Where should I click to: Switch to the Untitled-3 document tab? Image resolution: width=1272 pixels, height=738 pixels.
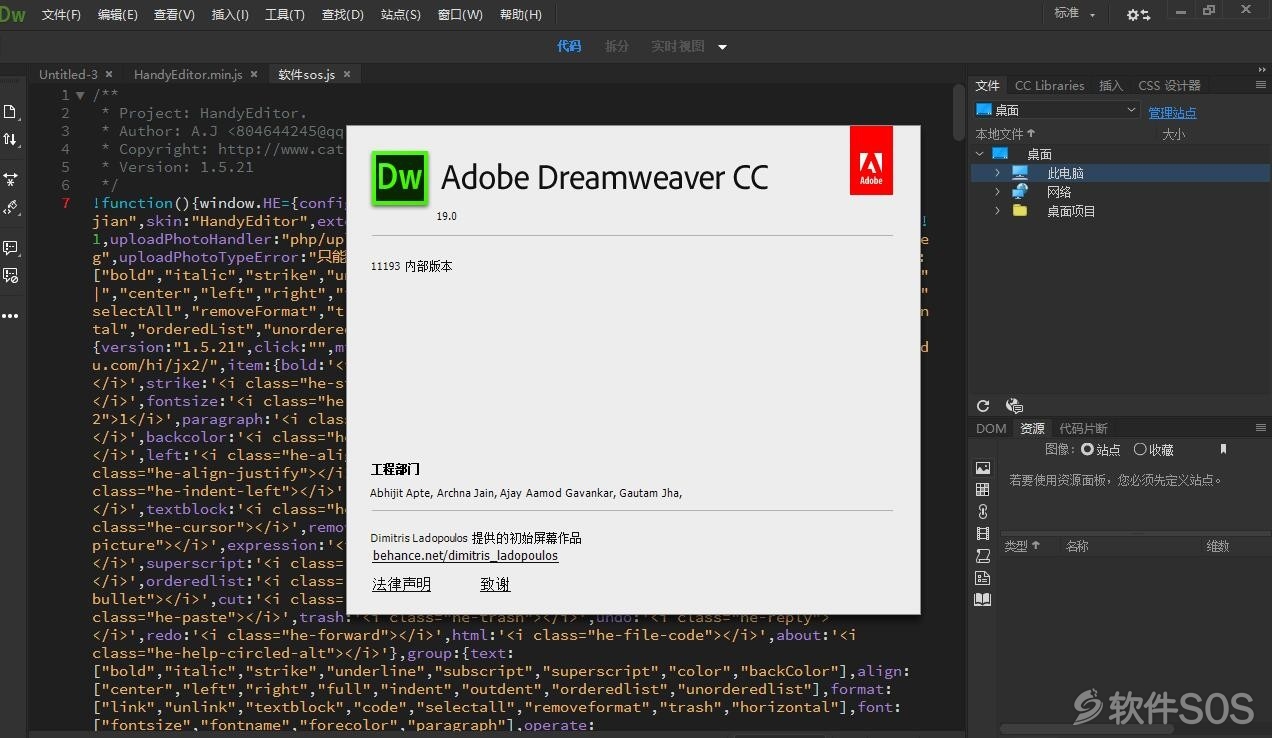[x=68, y=74]
